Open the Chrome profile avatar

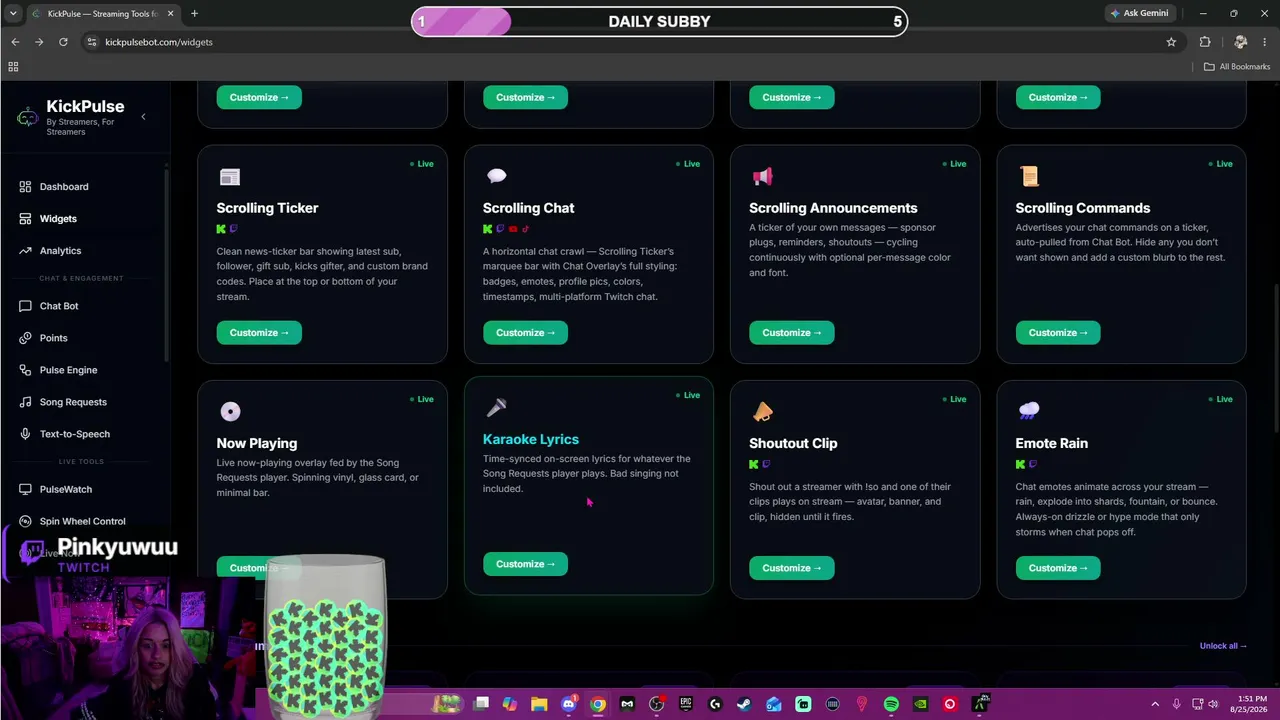pos(1241,42)
